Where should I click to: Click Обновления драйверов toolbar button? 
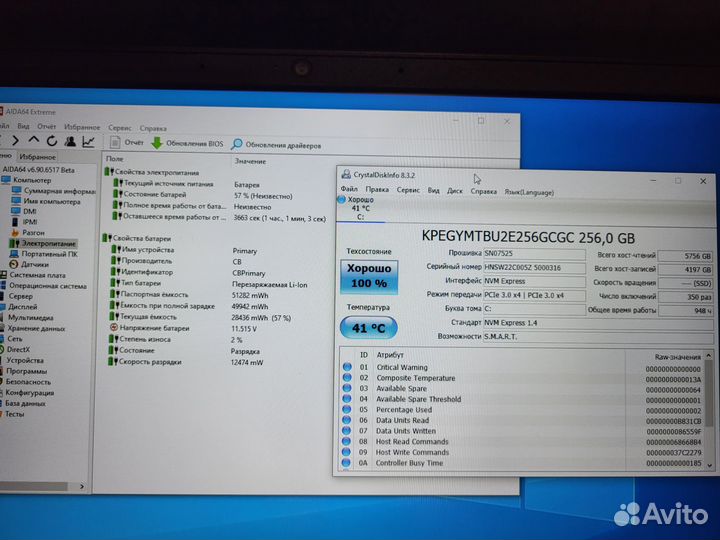[276, 145]
